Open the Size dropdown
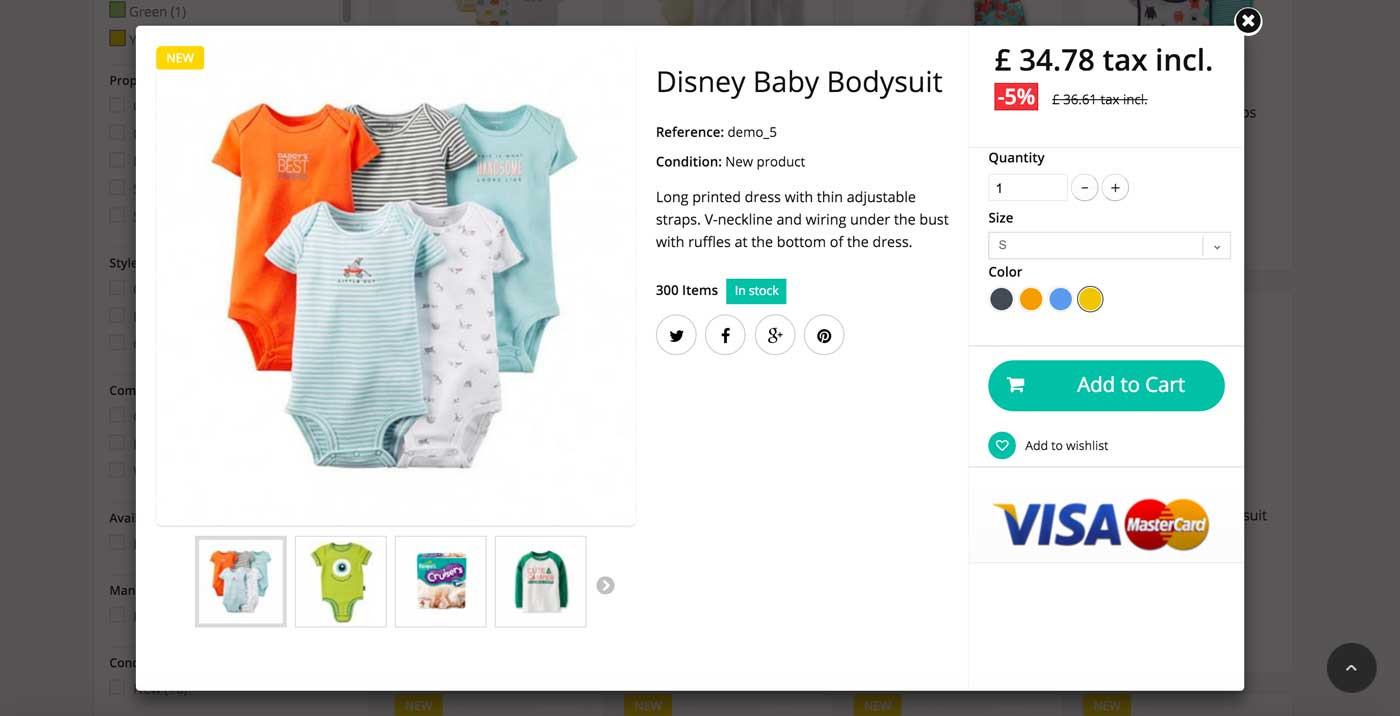Screen dimensions: 1400x716 tap(1109, 246)
